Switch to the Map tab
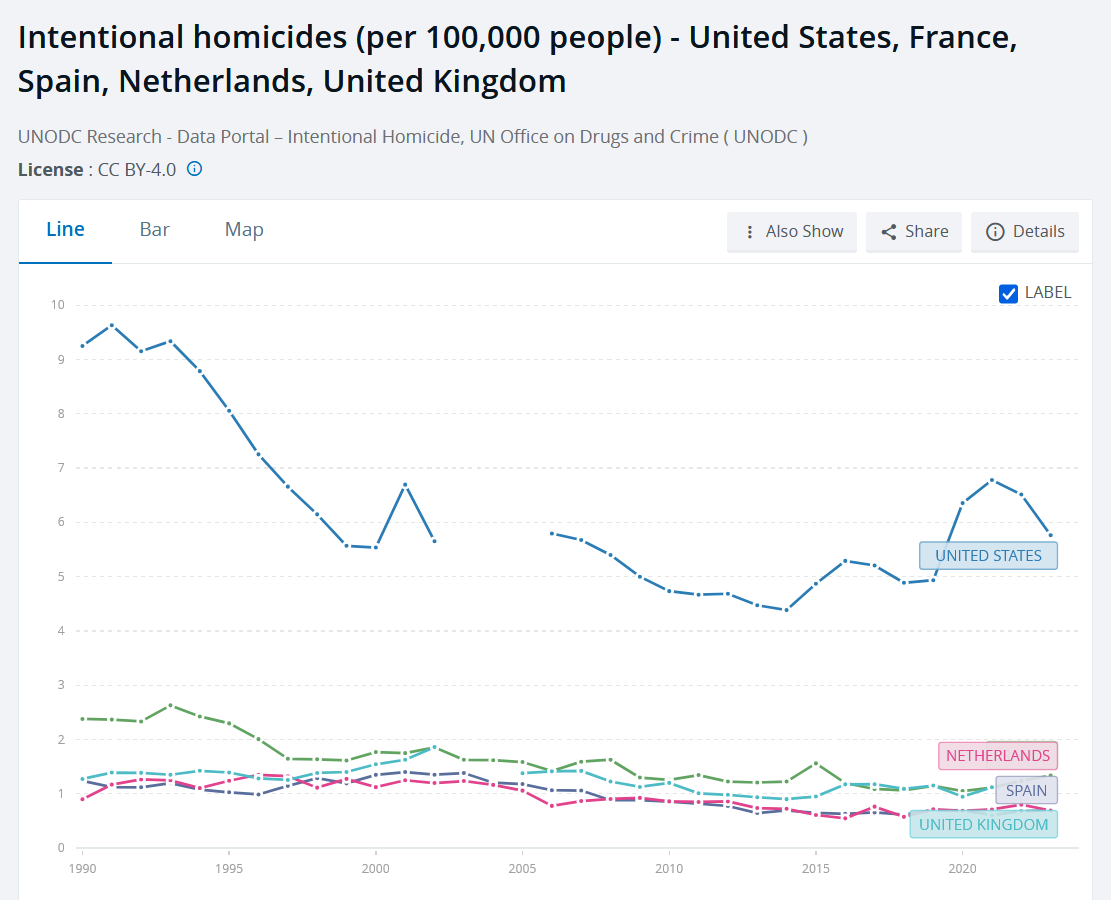Image resolution: width=1111 pixels, height=900 pixels. pyautogui.click(x=244, y=230)
